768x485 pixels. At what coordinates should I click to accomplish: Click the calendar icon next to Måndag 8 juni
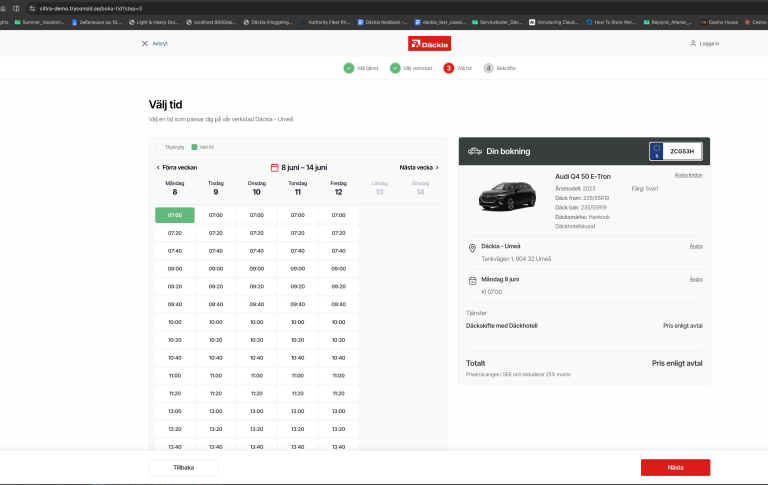pyautogui.click(x=472, y=281)
